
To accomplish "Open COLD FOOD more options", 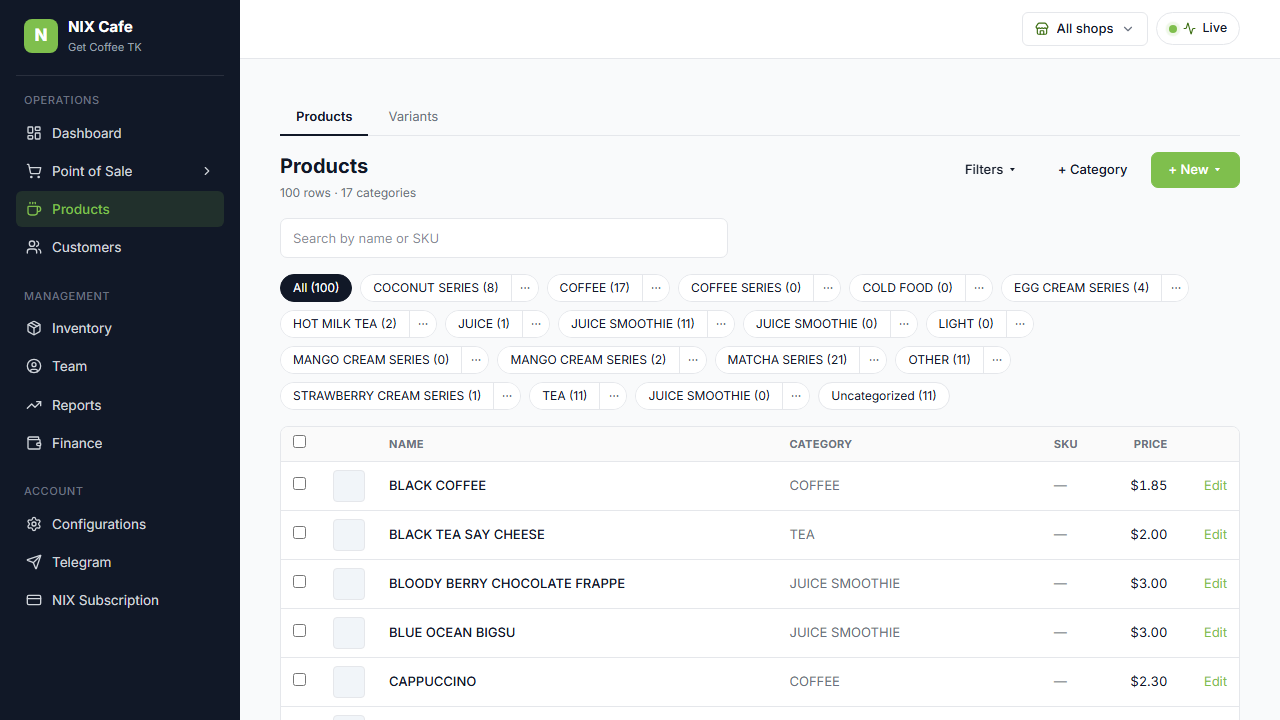I will click(979, 288).
